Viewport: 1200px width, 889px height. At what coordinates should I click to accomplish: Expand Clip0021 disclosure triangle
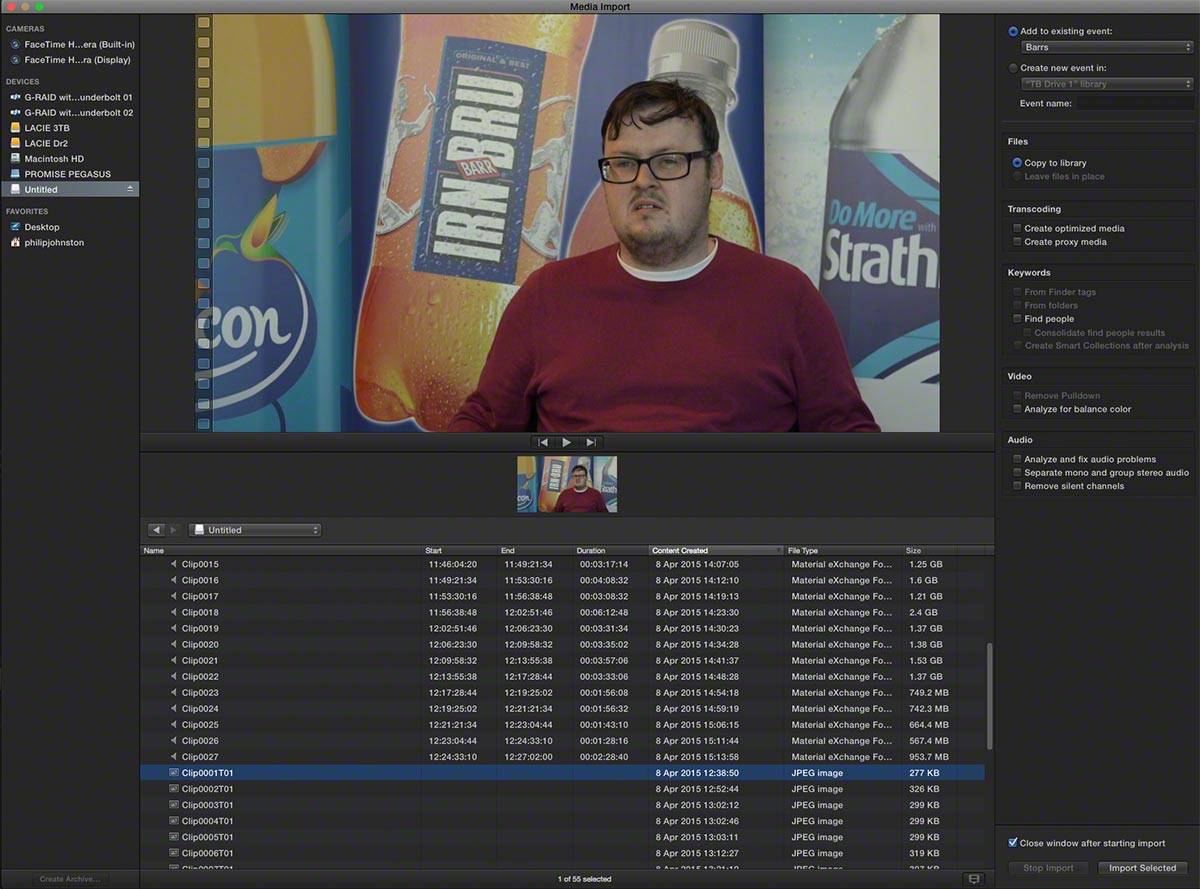[x=173, y=660]
